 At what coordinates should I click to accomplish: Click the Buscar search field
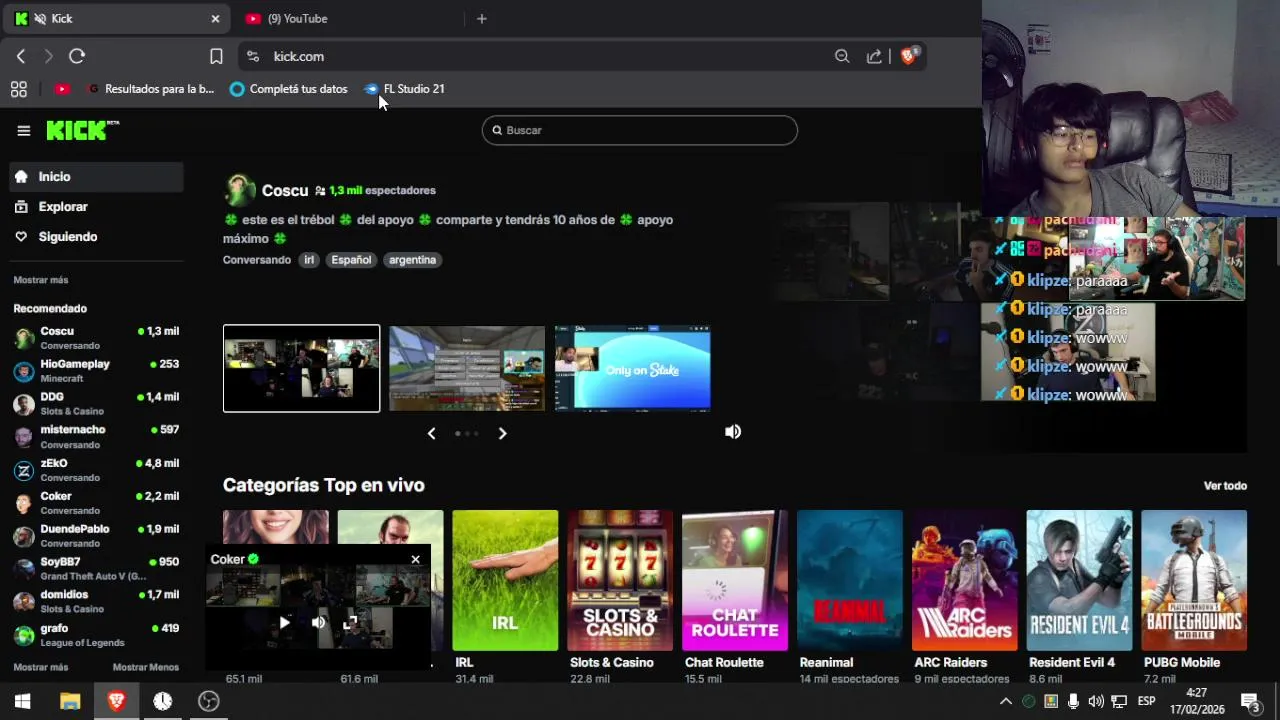click(640, 130)
